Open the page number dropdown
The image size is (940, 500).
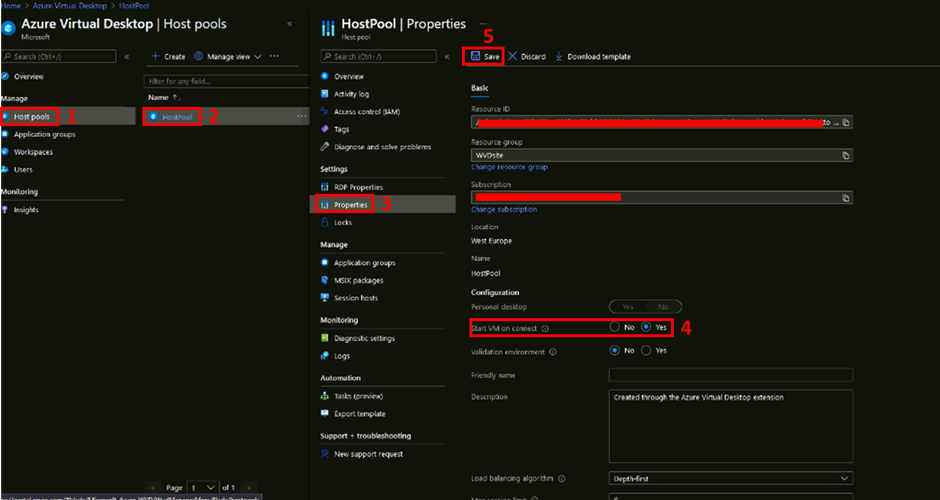pyautogui.click(x=203, y=487)
